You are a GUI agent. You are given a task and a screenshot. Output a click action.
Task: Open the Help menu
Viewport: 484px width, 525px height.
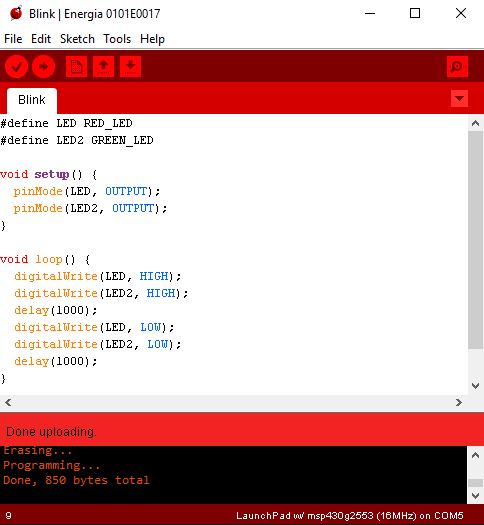152,39
